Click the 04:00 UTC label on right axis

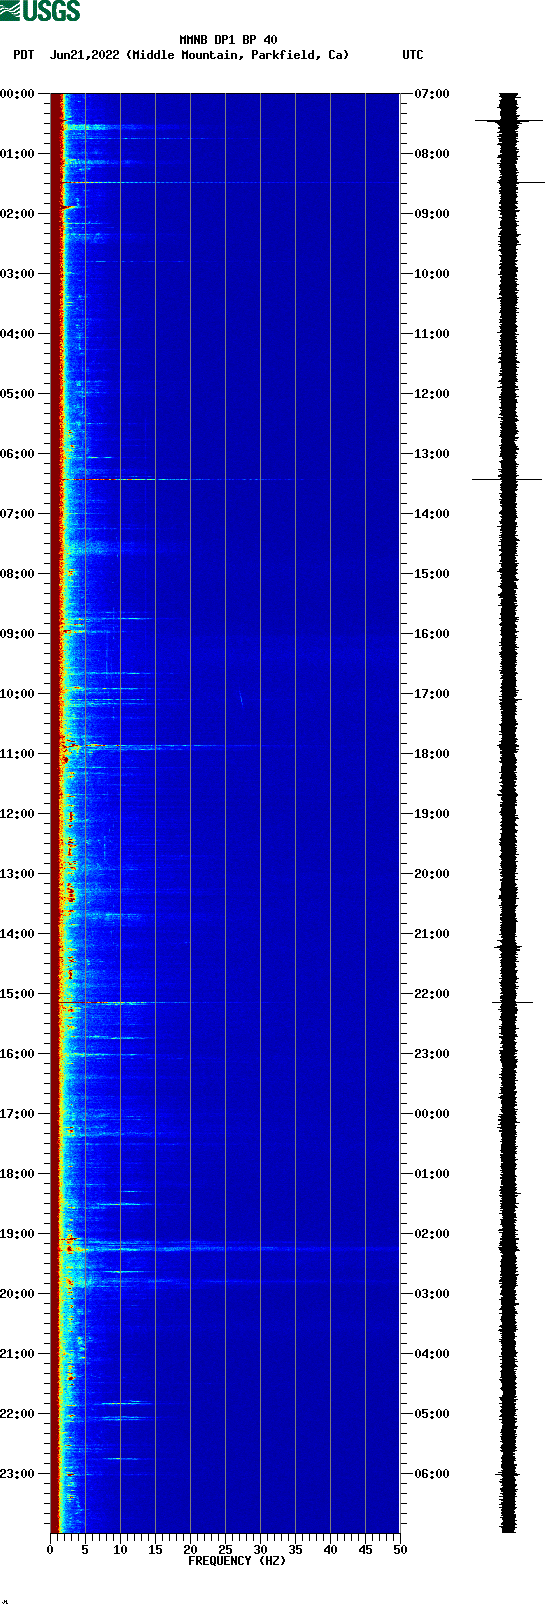[432, 1354]
